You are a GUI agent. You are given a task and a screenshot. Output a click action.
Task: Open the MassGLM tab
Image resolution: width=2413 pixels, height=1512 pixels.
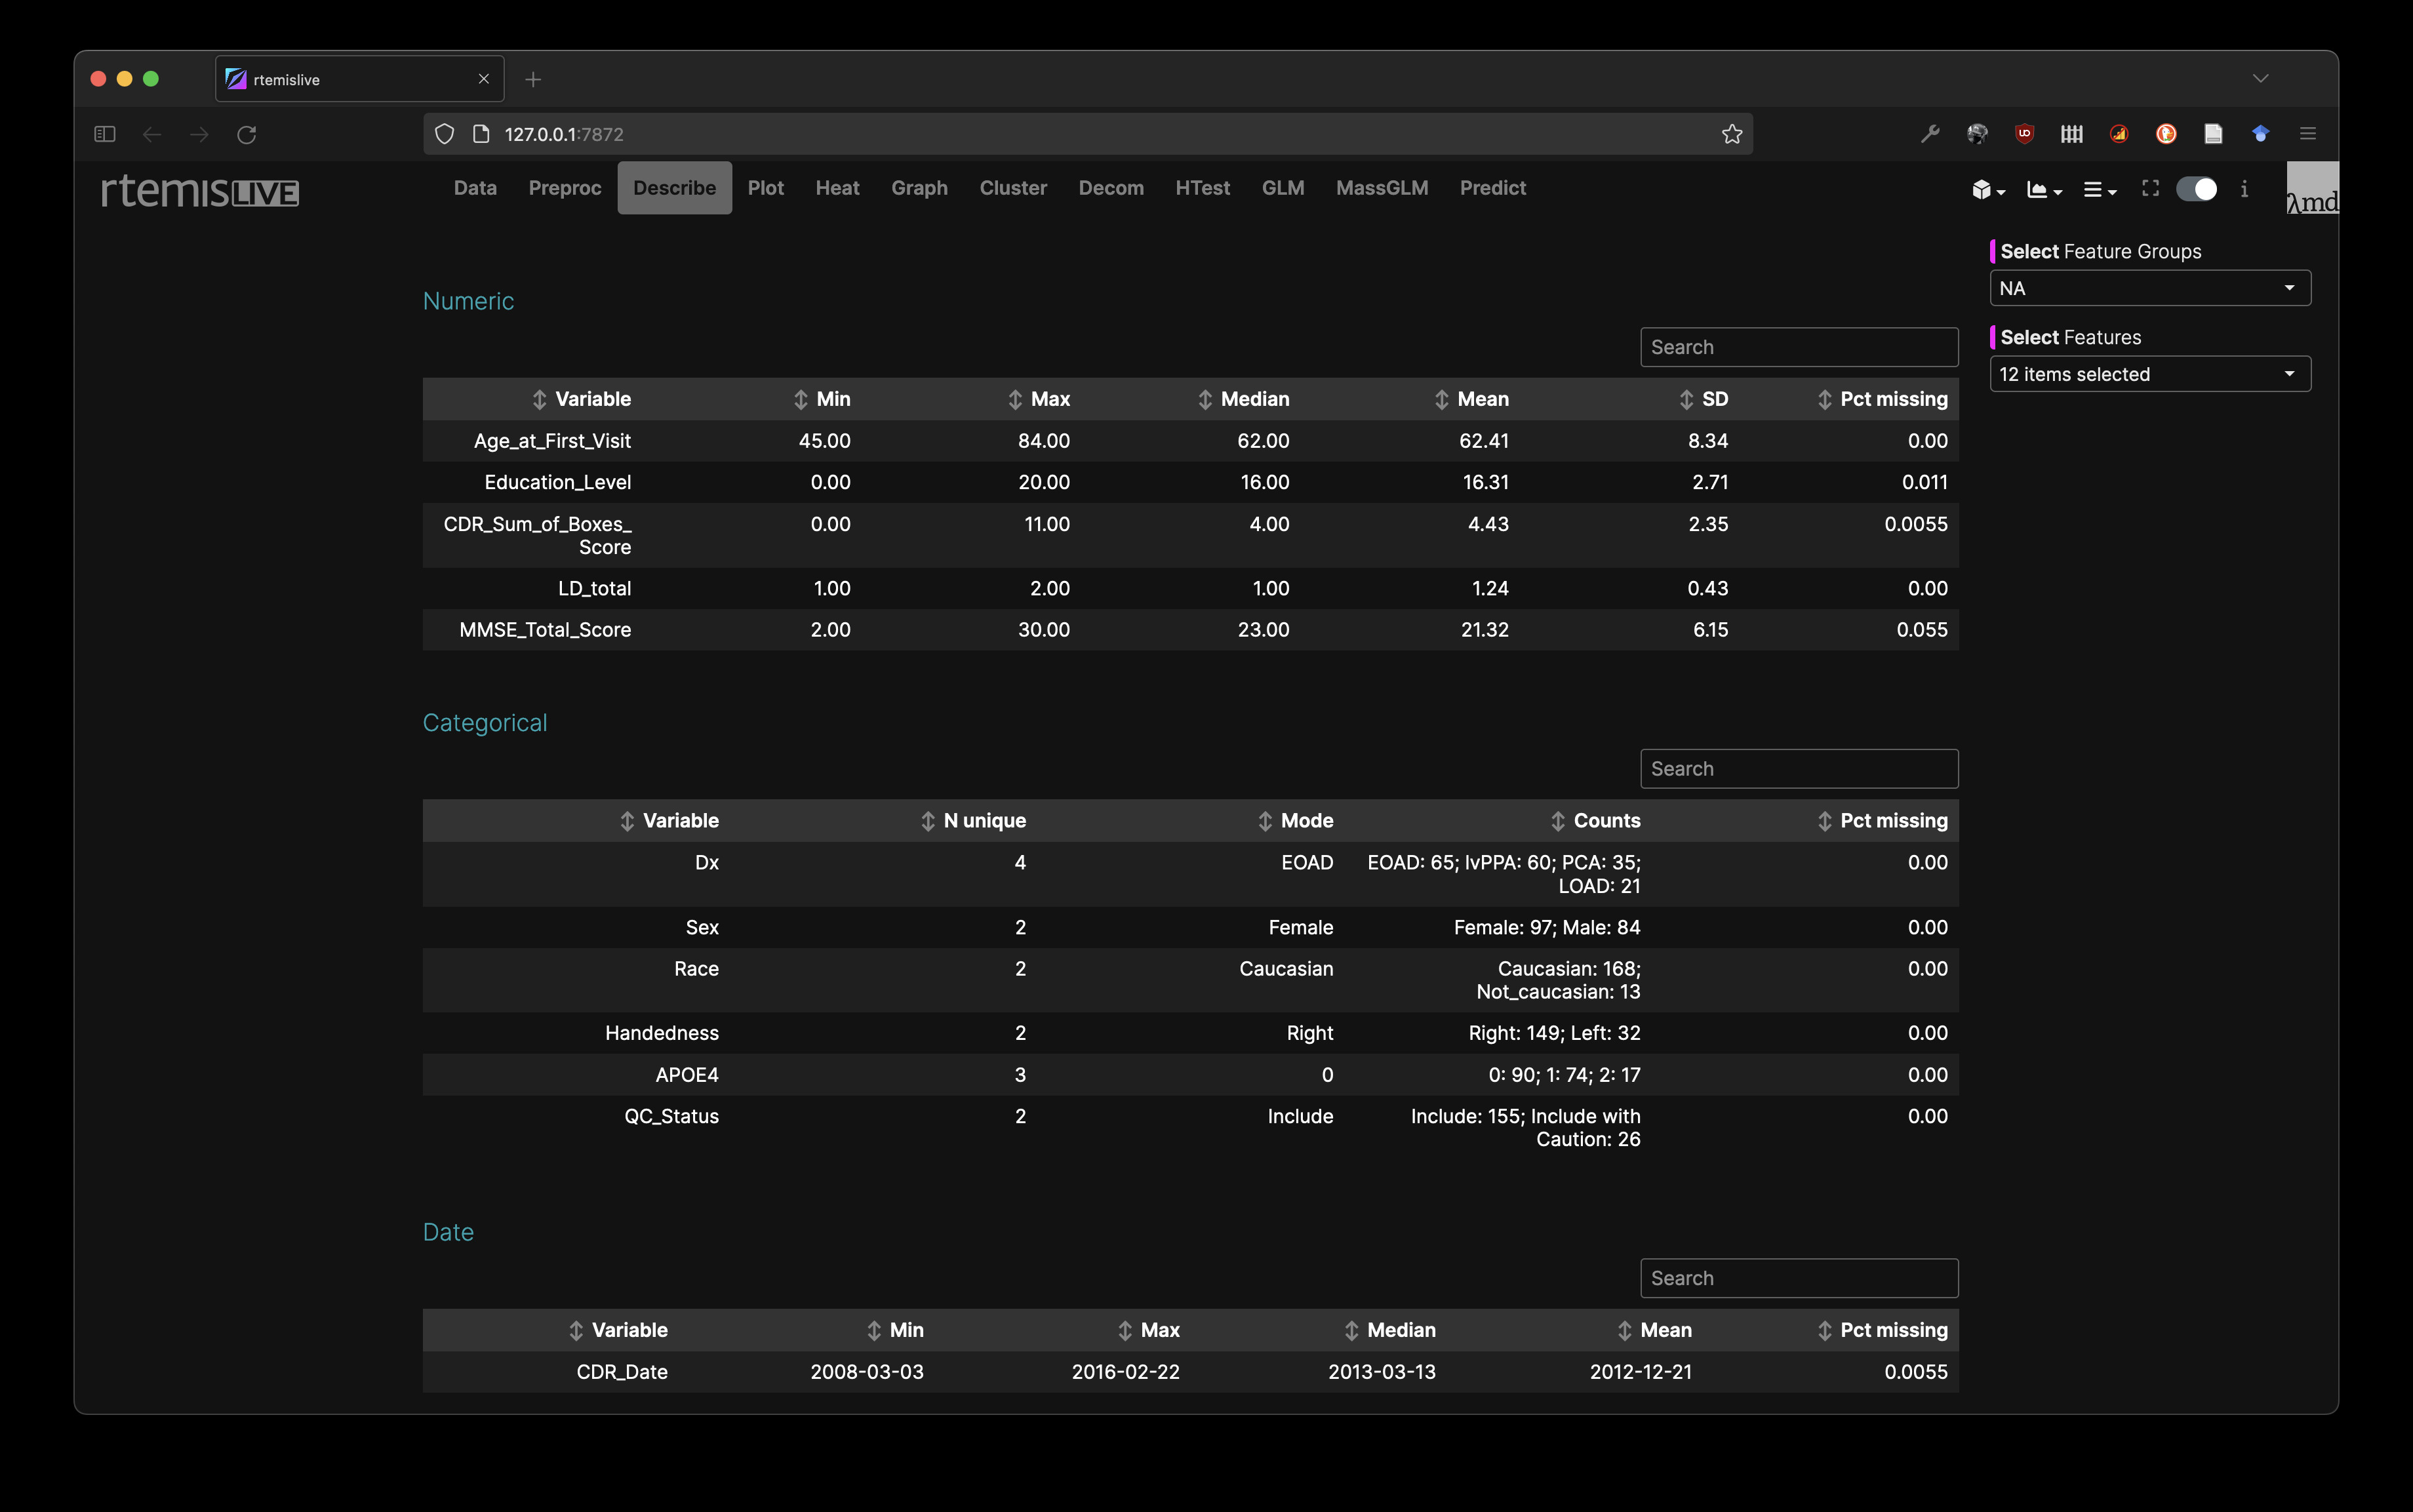[x=1381, y=188]
